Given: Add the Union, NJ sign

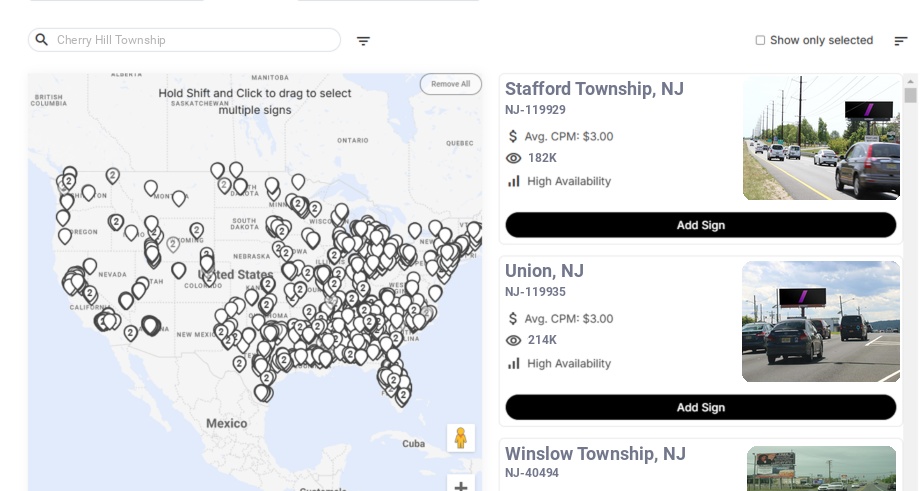Looking at the screenshot, I should 700,407.
